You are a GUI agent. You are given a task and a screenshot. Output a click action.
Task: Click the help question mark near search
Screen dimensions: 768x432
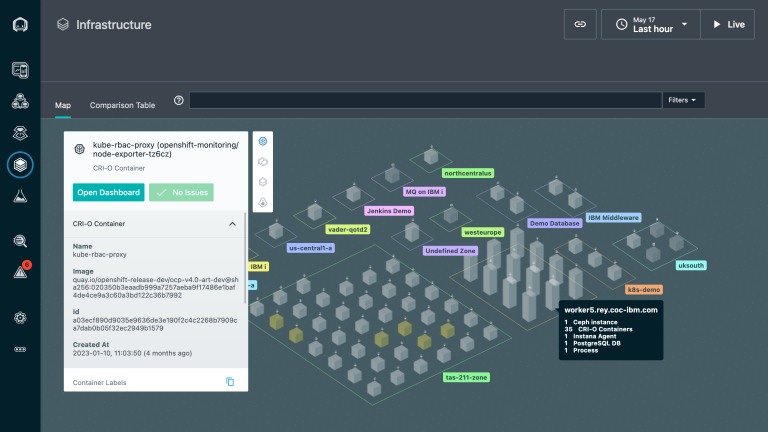178,100
